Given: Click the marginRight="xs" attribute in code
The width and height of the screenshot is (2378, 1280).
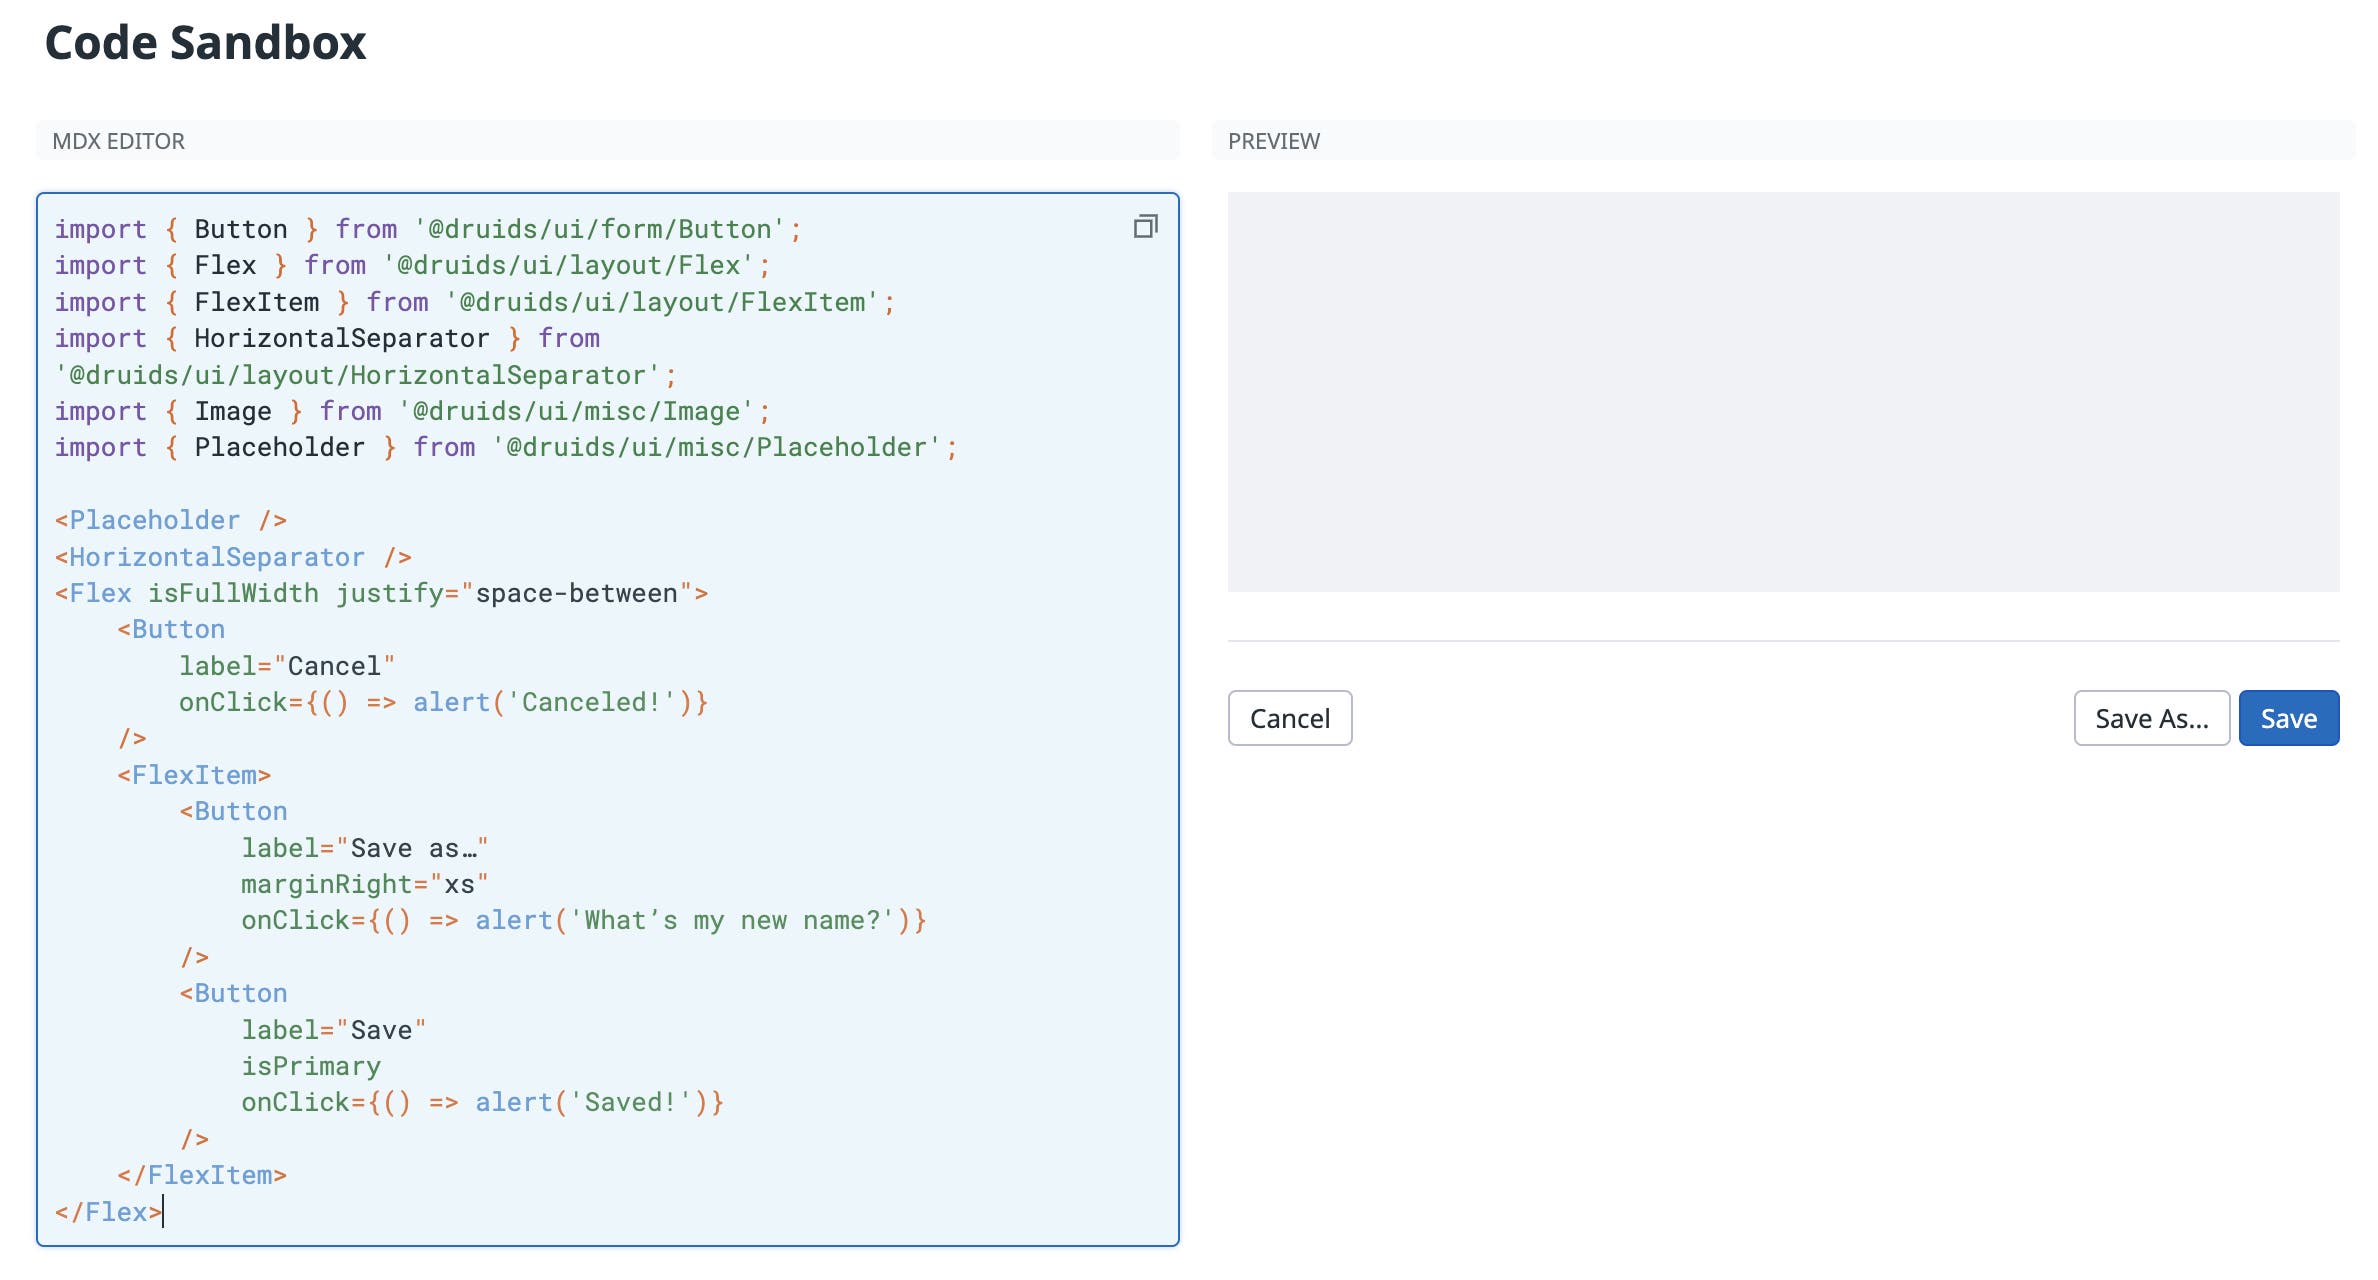Looking at the screenshot, I should (364, 883).
